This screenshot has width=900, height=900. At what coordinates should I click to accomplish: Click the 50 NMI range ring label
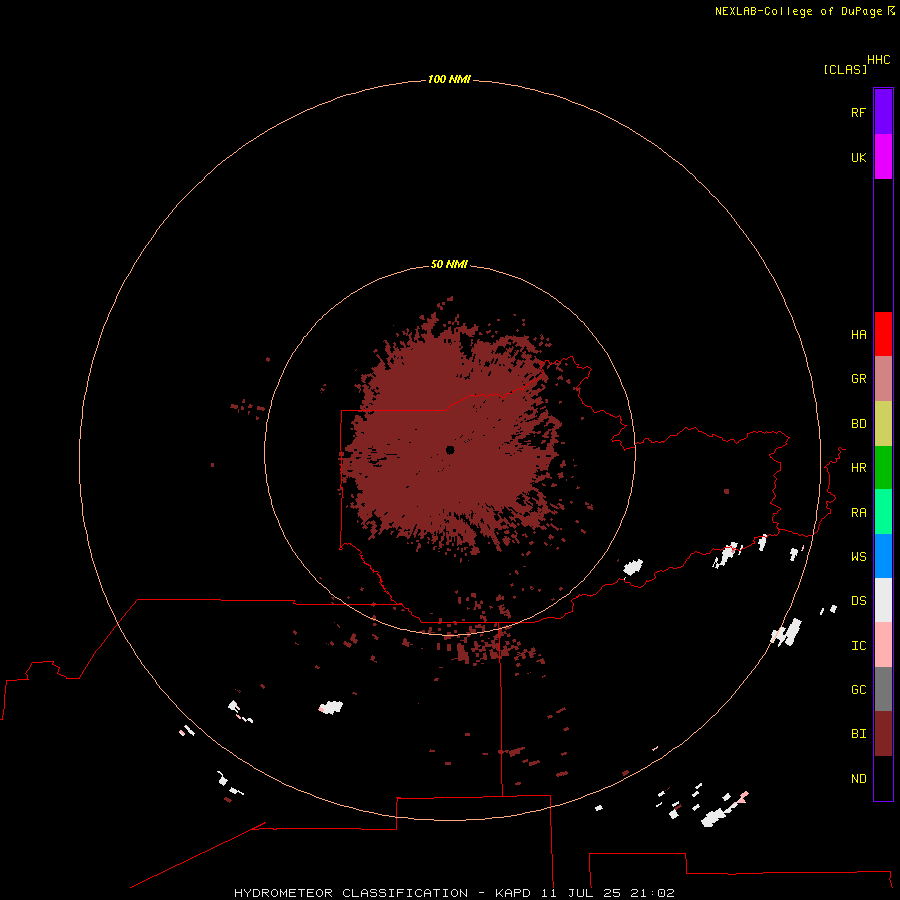pos(449,264)
